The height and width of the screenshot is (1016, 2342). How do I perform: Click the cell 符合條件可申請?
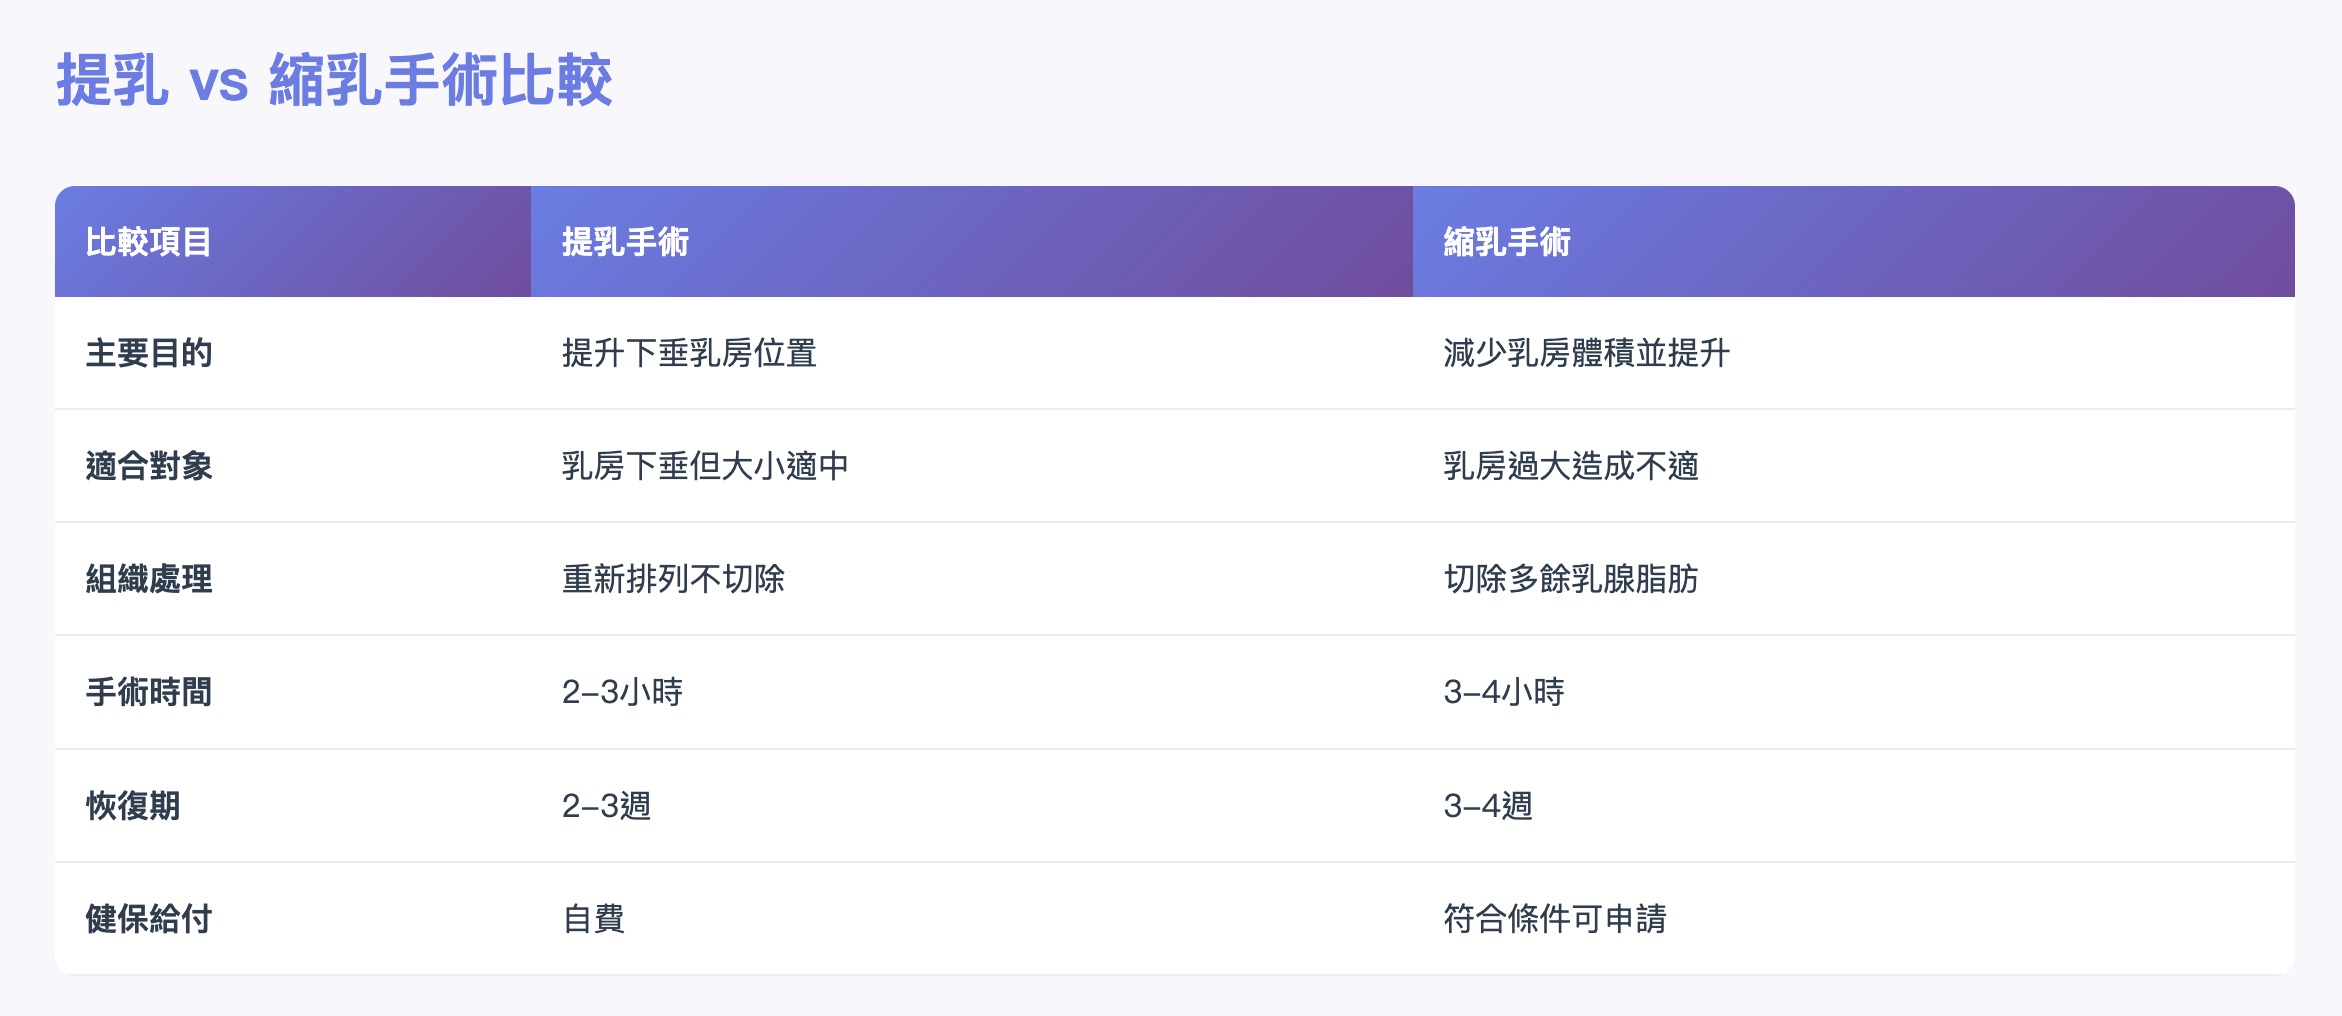(x=1555, y=919)
